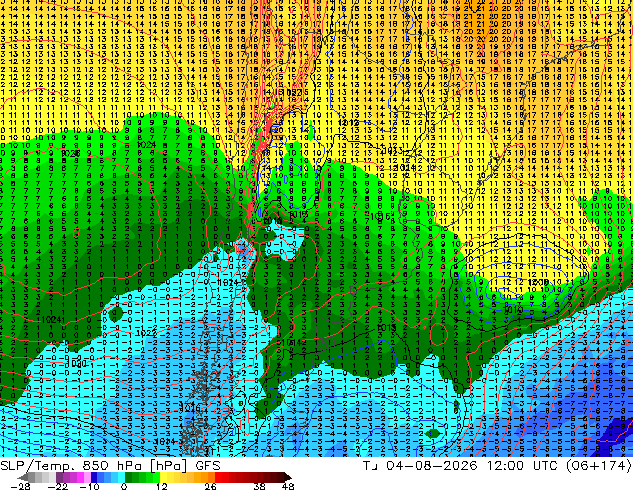Click the 26 legend label
The image size is (634, 490).
(210, 486)
